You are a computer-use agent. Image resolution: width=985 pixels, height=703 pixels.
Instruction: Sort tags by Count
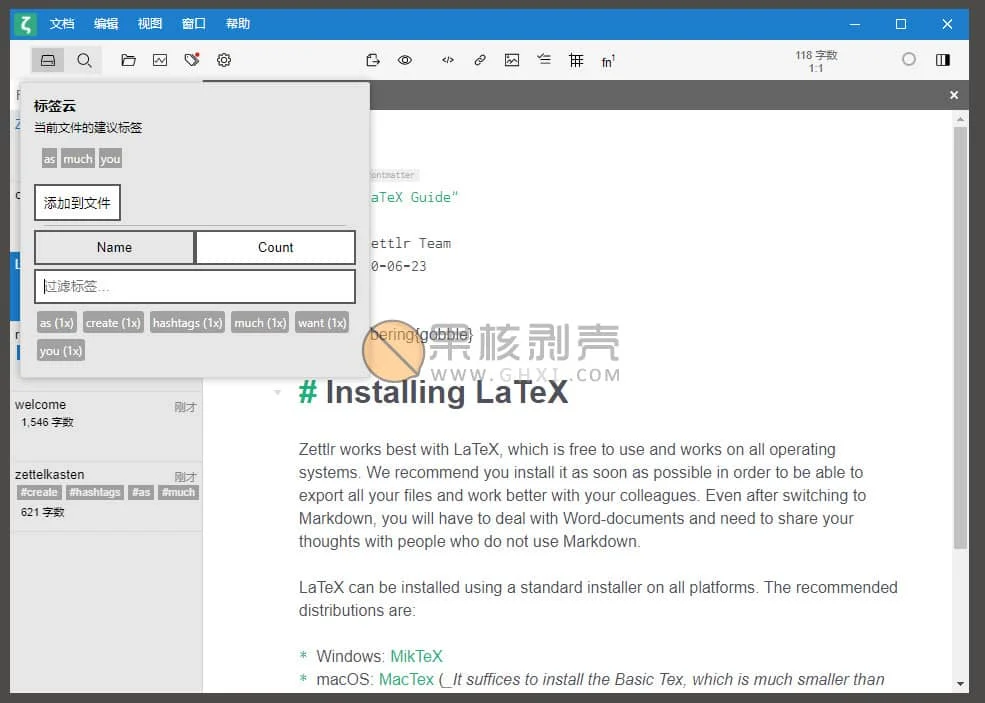pyautogui.click(x=275, y=248)
